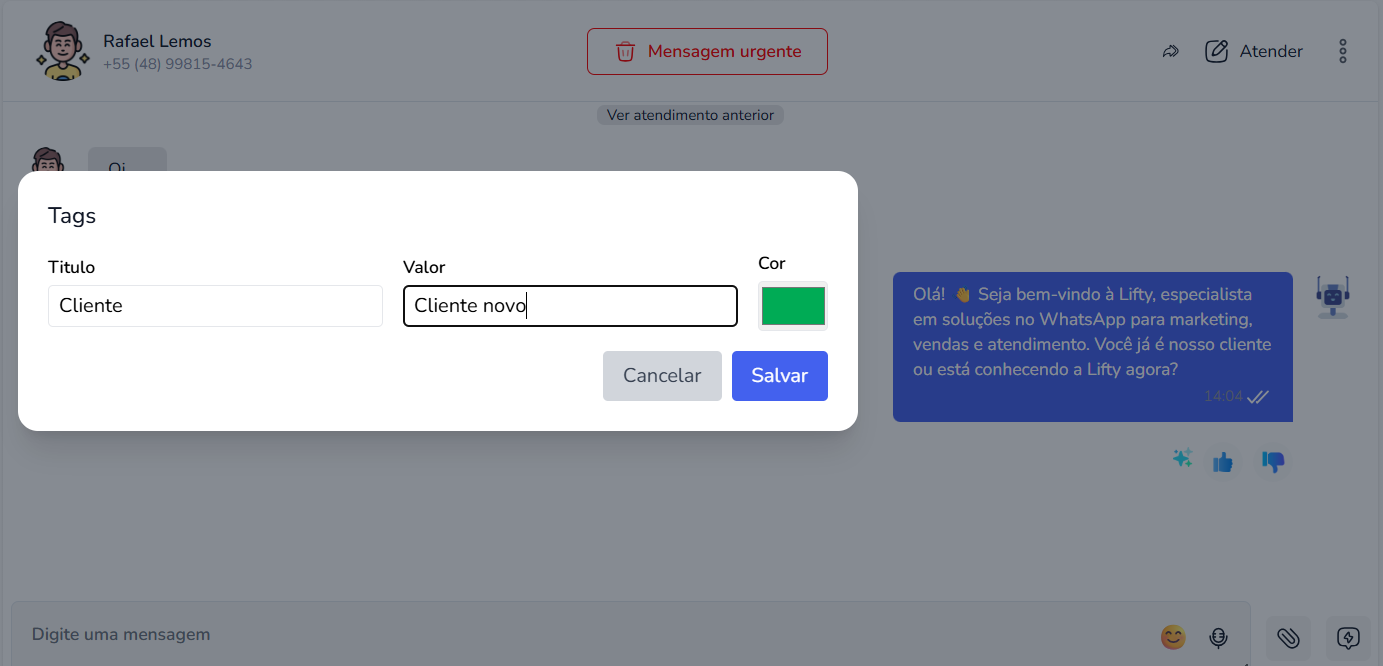This screenshot has height=666, width=1383.
Task: Open quick replies lightning chat icon
Action: pyautogui.click(x=1348, y=637)
